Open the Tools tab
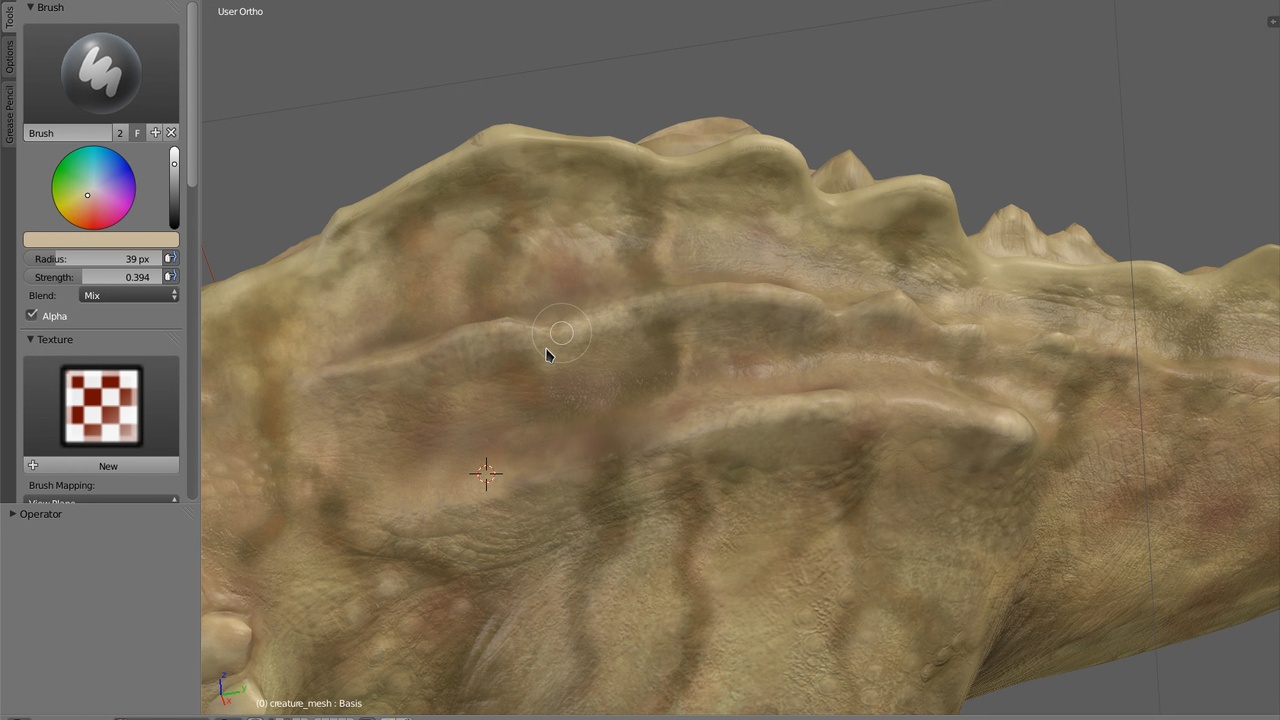Viewport: 1280px width, 720px height. [x=9, y=17]
